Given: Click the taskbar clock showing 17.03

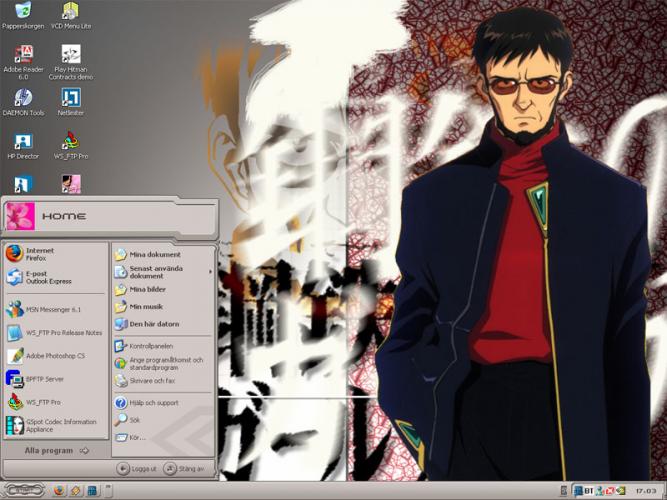Looking at the screenshot, I should point(646,491).
